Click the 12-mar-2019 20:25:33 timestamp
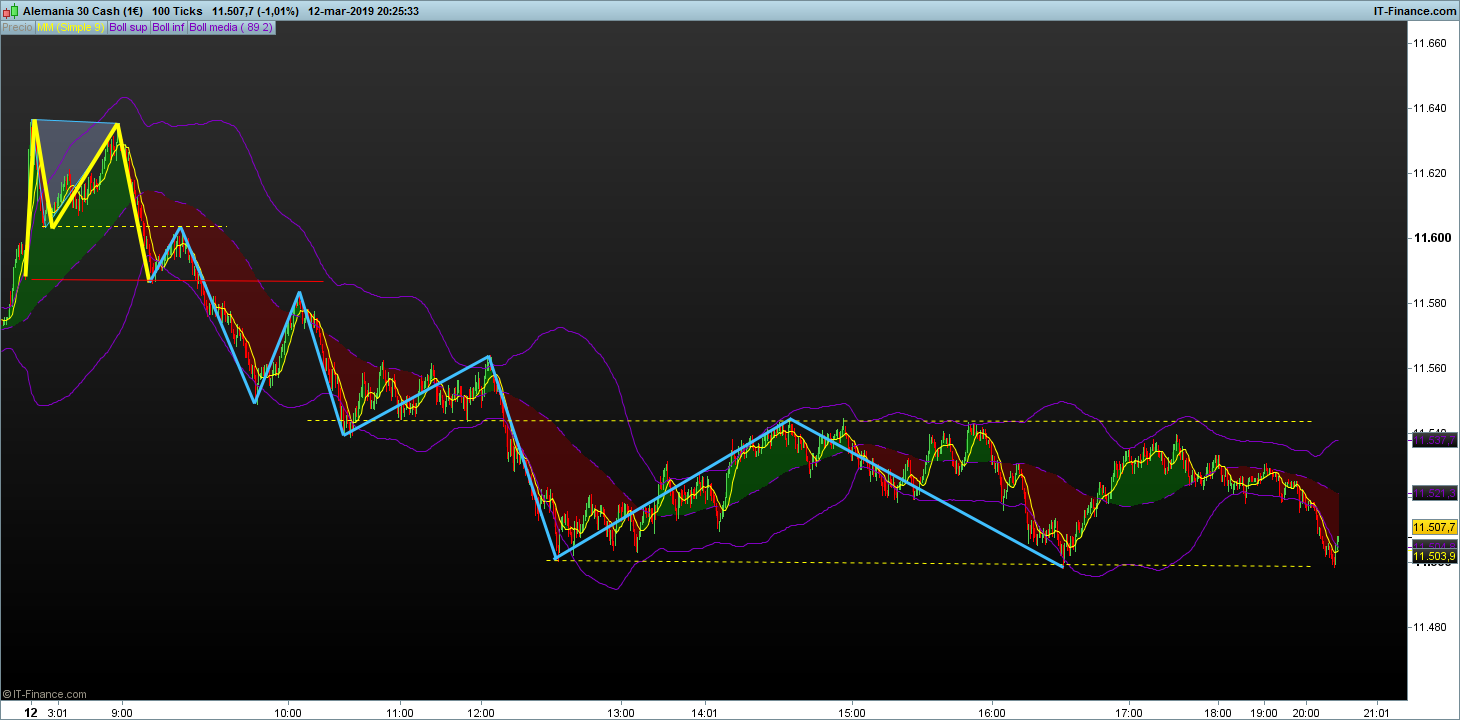This screenshot has height=720, width=1460. (x=364, y=11)
